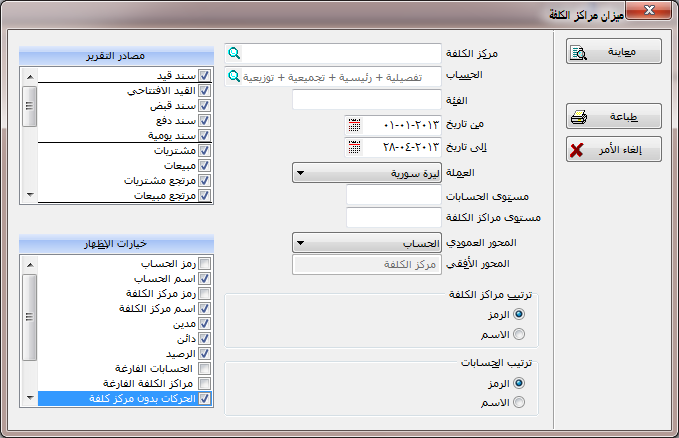The width and height of the screenshot is (679, 438).
Task: Select الرمز radio under ترتيب الحسابات
Action: coord(518,382)
